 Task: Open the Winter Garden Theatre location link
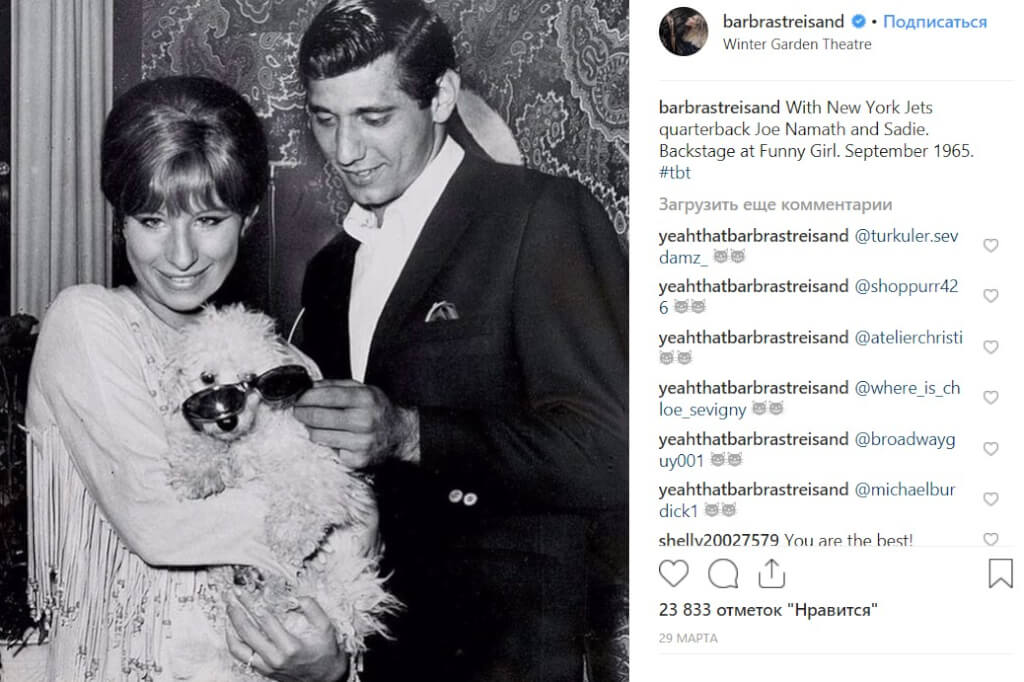[797, 44]
